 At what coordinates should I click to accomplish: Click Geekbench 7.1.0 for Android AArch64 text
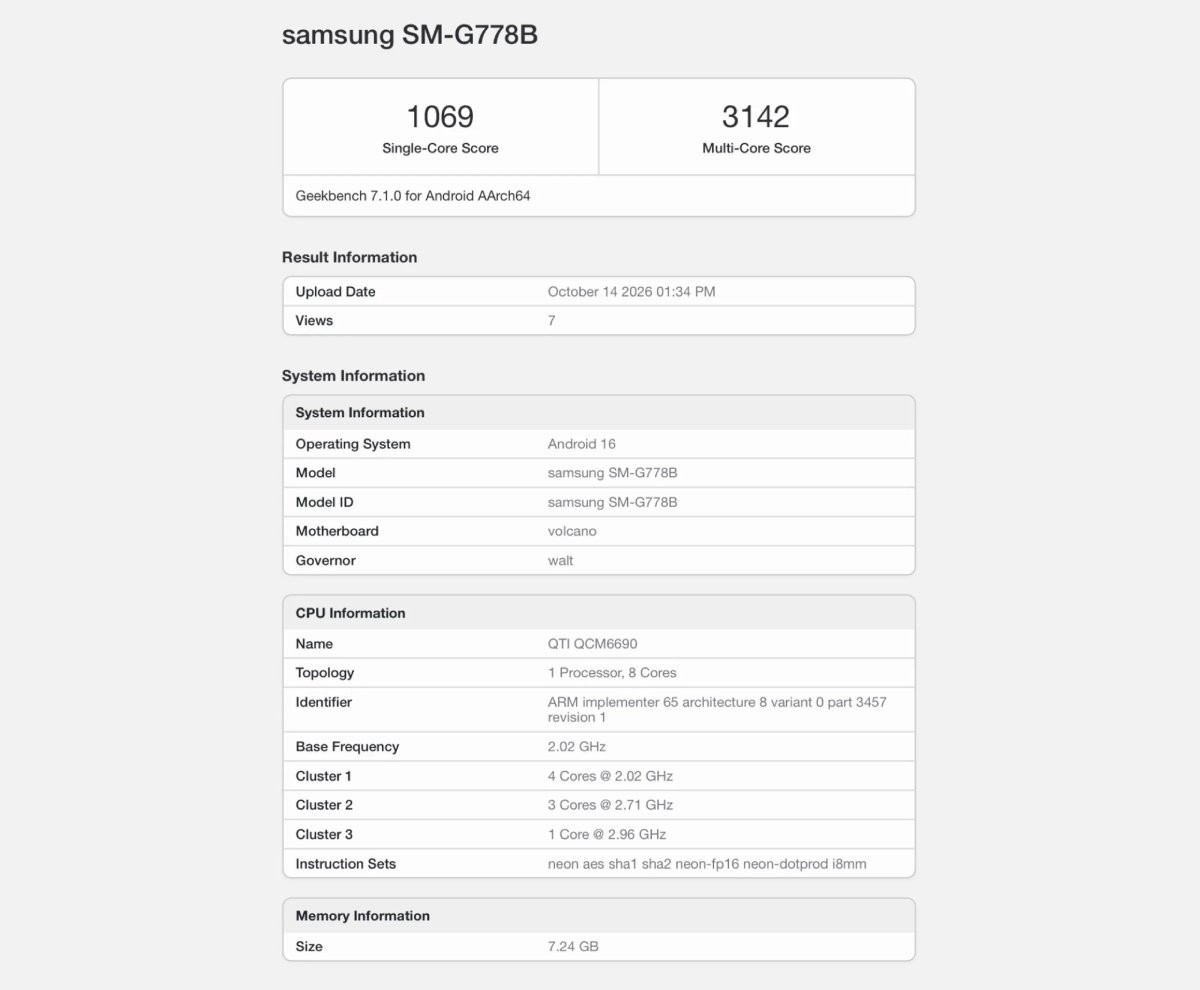click(413, 196)
